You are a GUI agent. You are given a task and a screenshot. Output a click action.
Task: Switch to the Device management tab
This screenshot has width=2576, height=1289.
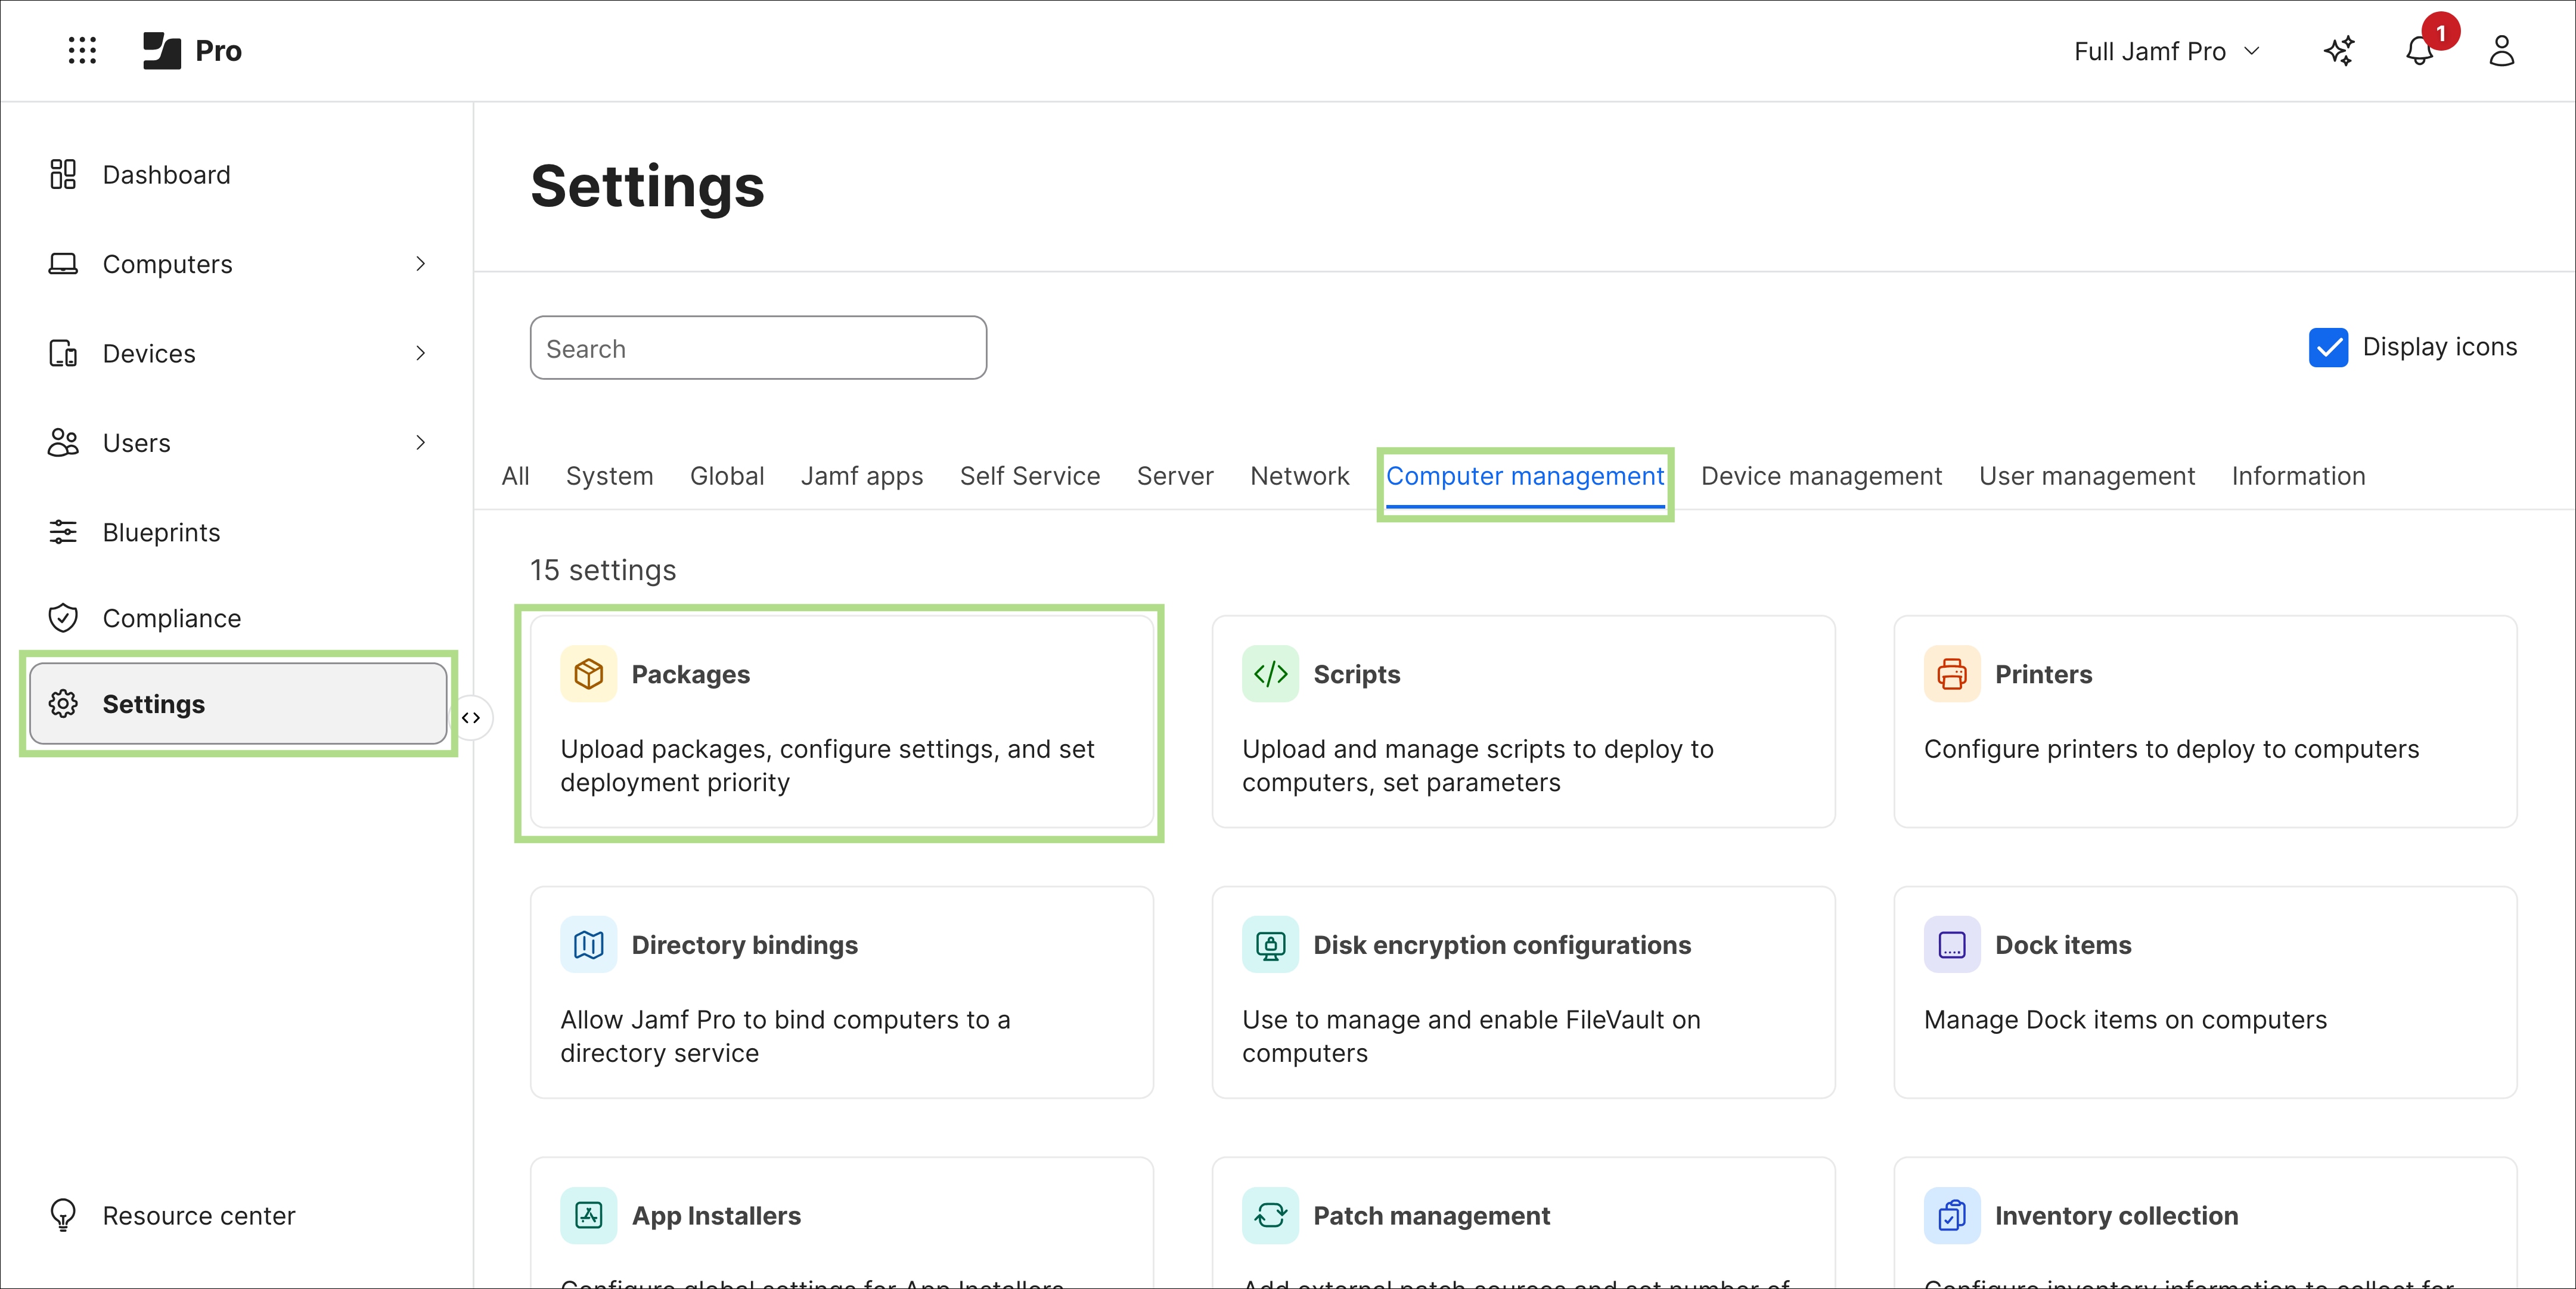[x=1821, y=476]
